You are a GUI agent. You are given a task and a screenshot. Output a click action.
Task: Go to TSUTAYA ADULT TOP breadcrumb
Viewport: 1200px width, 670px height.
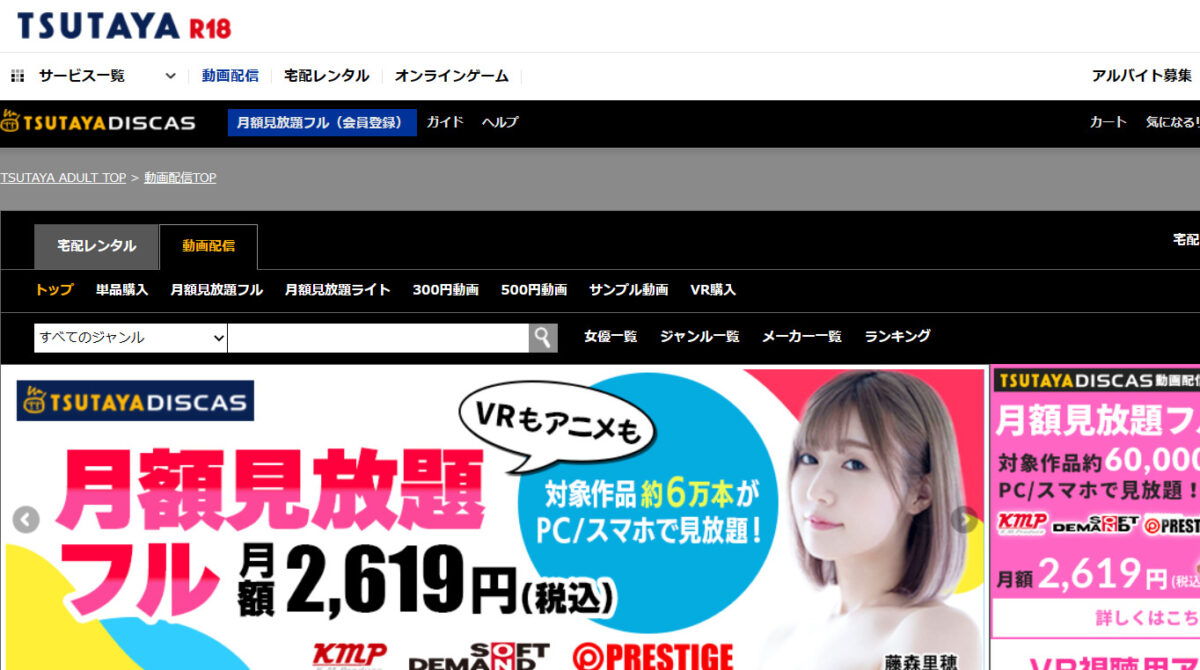point(63,178)
